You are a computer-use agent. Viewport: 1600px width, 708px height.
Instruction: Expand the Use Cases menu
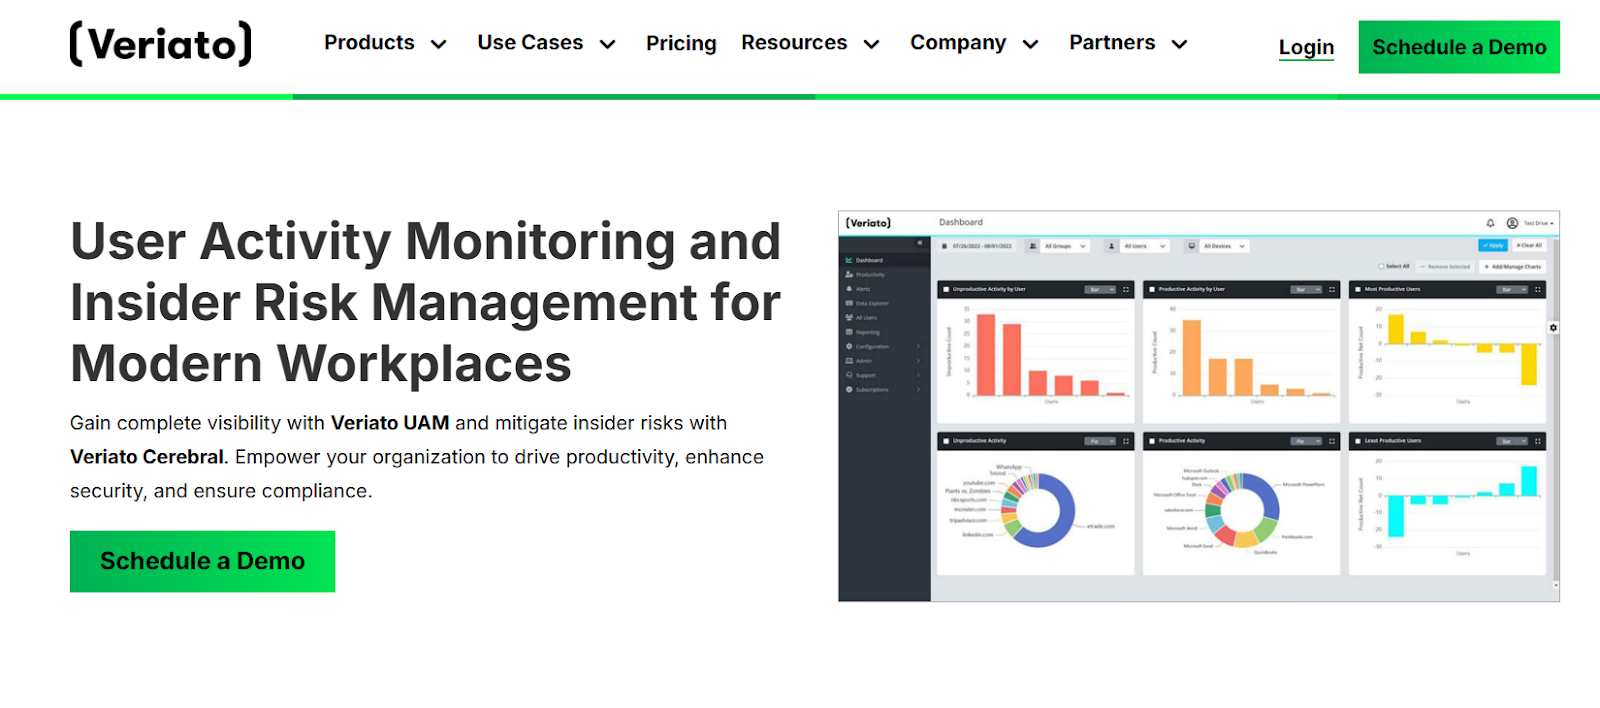546,43
